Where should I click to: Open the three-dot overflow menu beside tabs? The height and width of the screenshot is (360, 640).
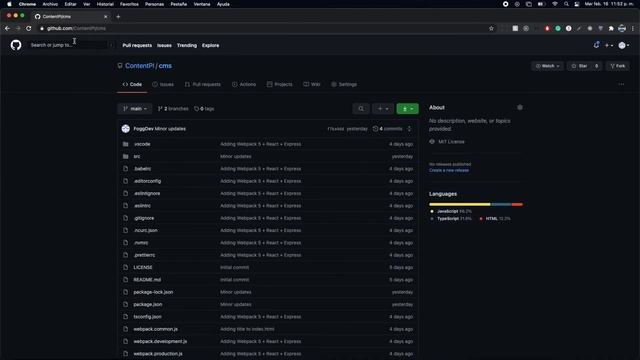(x=621, y=84)
